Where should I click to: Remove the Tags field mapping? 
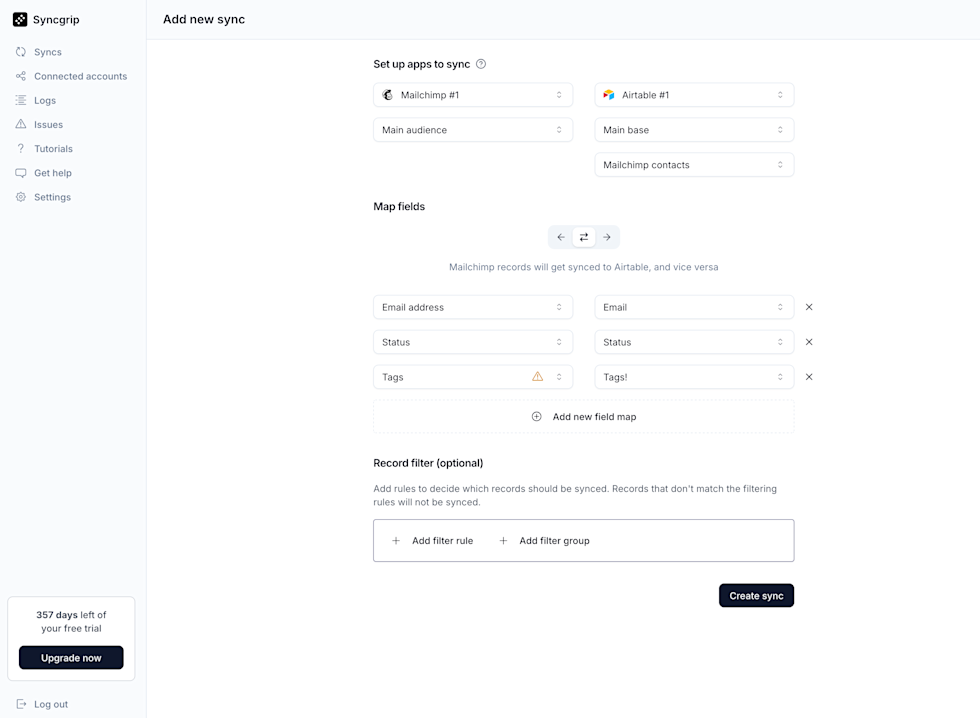tap(809, 377)
